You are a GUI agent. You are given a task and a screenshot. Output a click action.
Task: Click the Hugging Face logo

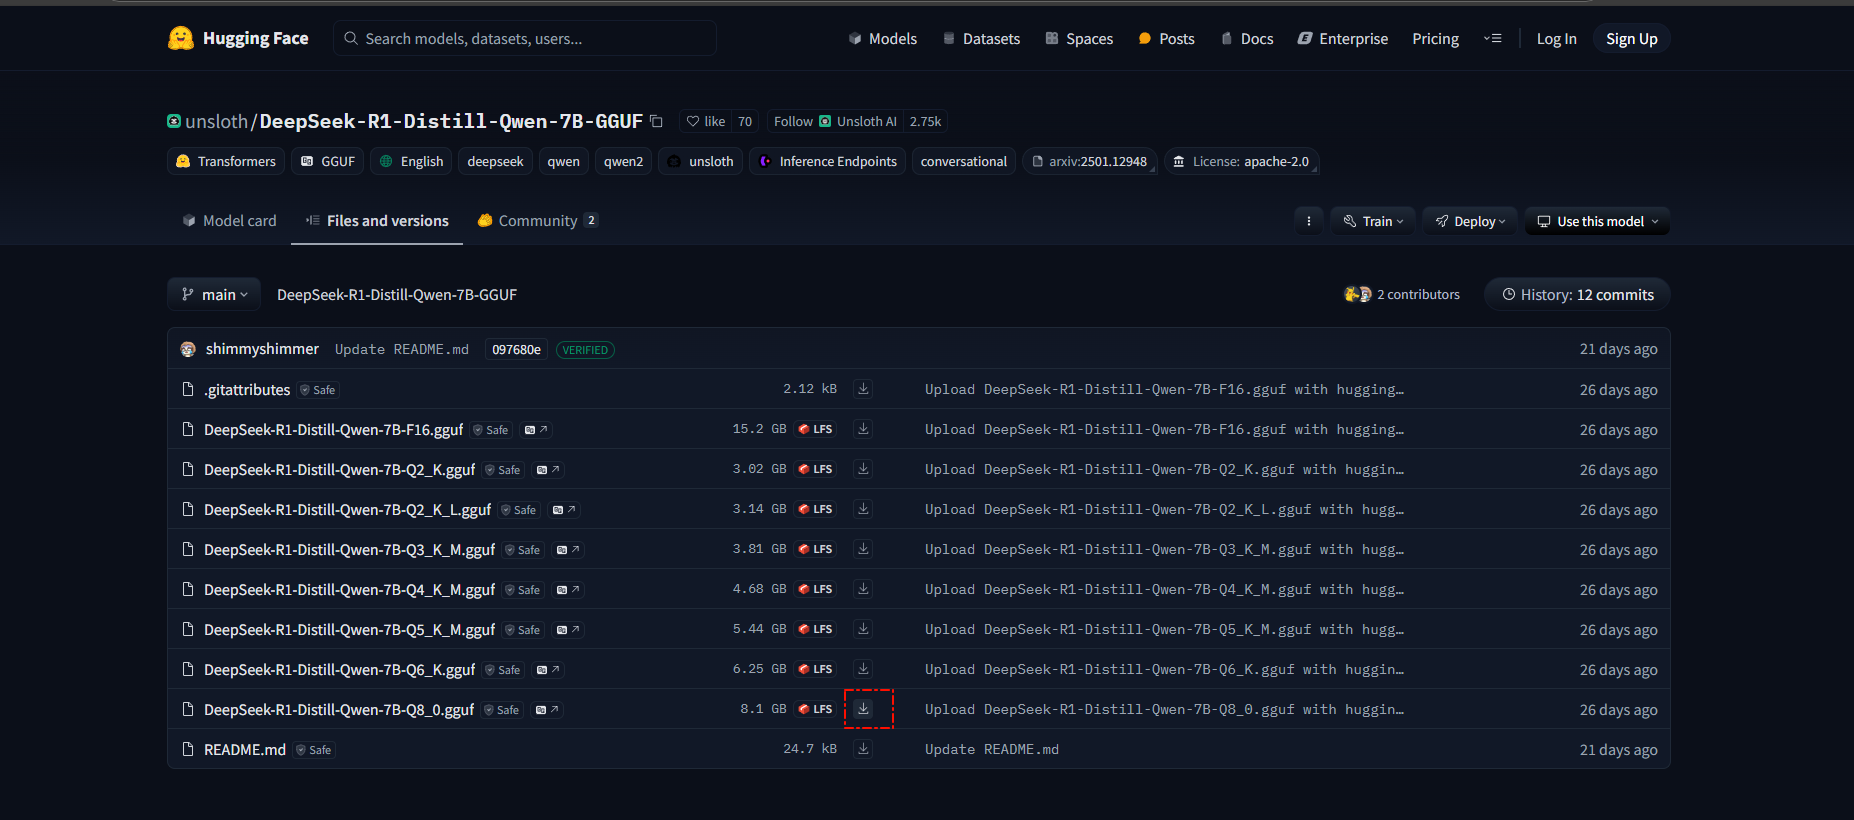238,38
